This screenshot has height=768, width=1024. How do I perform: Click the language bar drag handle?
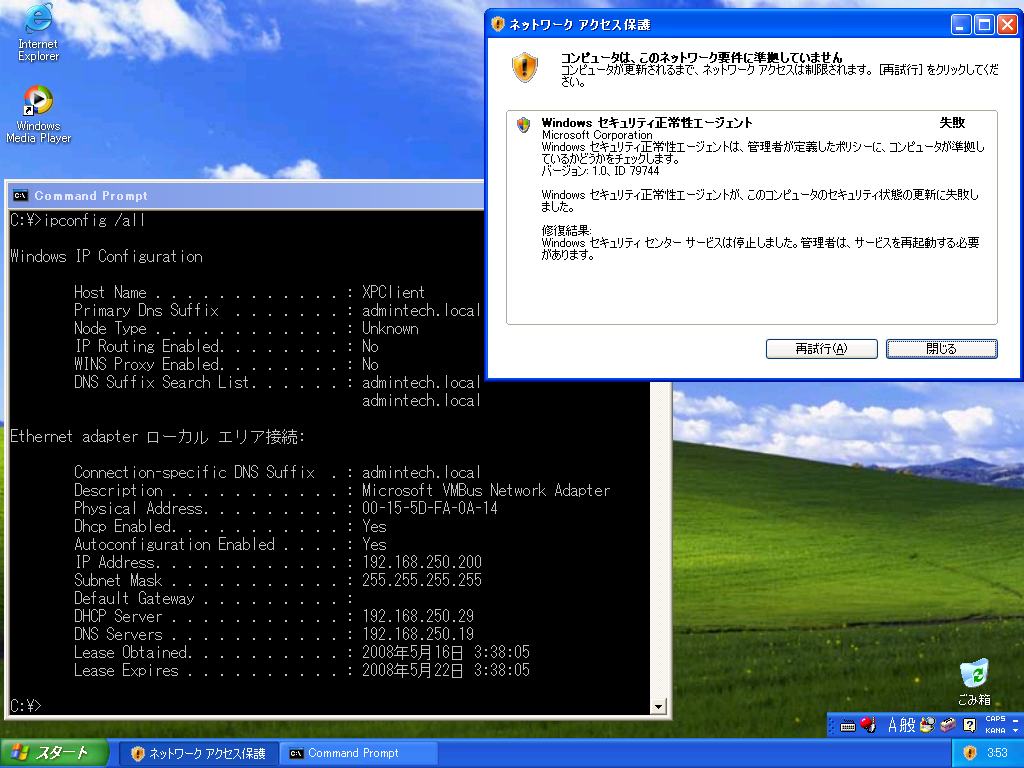(832, 725)
